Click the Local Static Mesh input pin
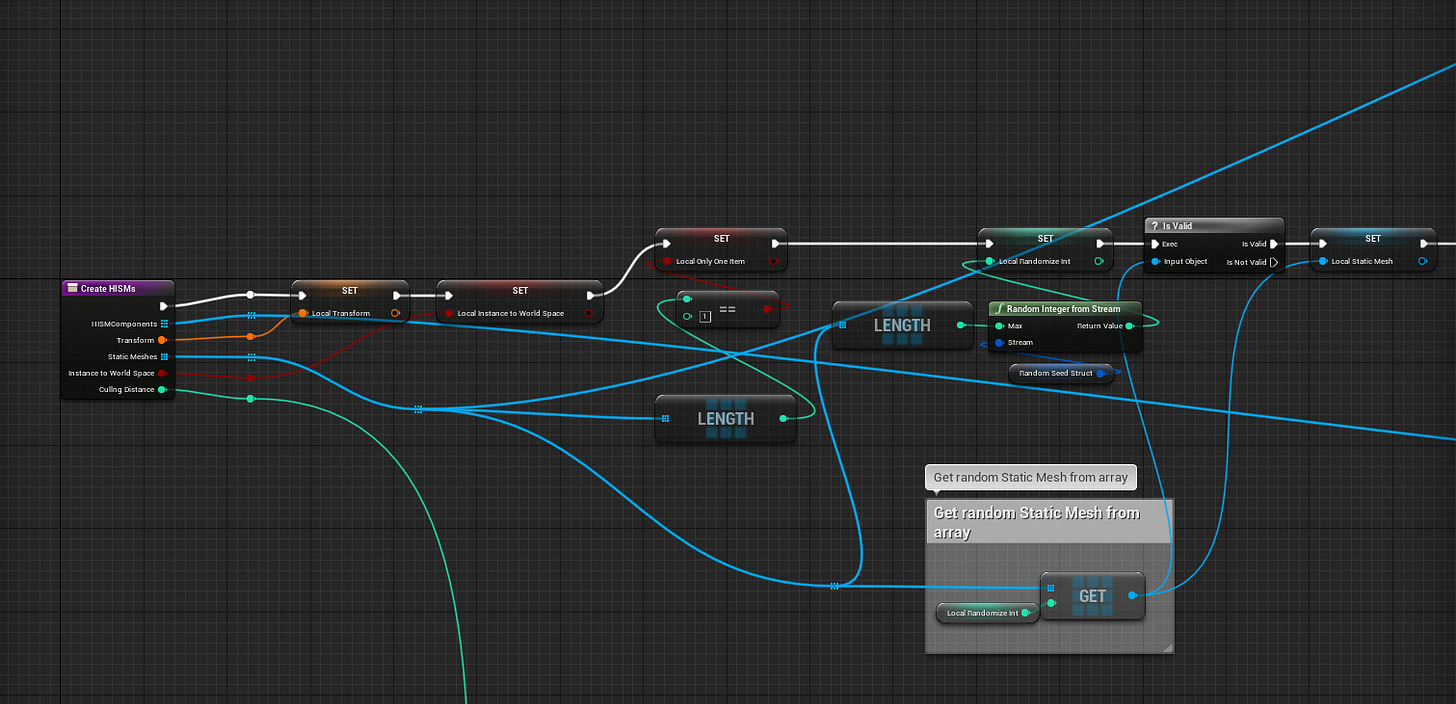Viewport: 1456px width, 704px height. pyautogui.click(x=1323, y=261)
